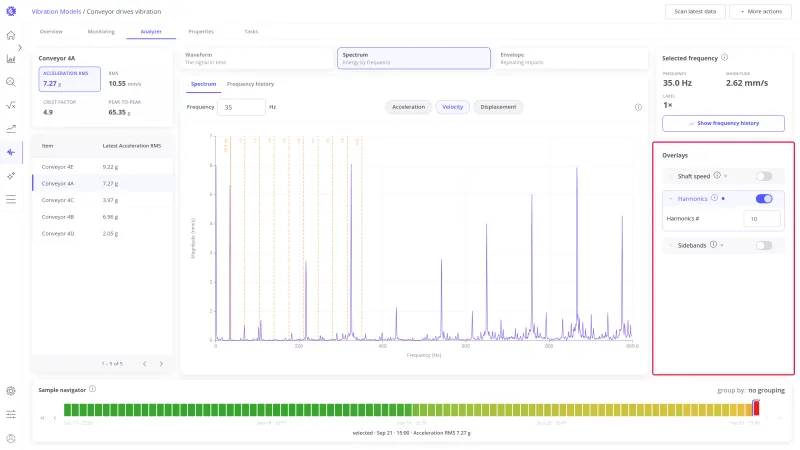Select the first green sample in the navigator
This screenshot has height=450, width=800.
67,409
